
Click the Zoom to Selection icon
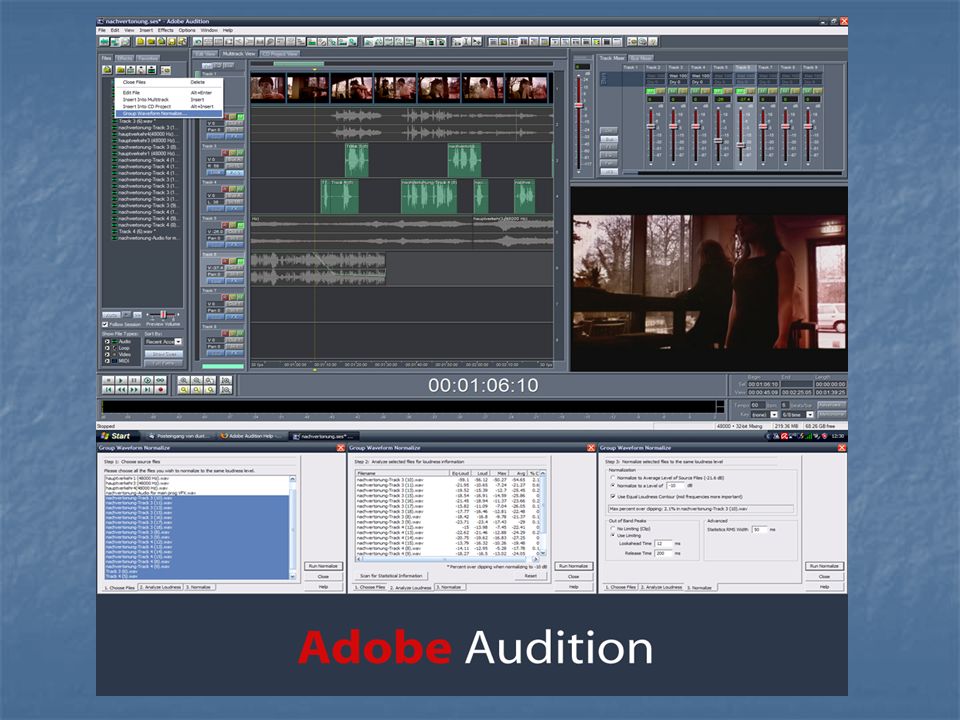pyautogui.click(x=183, y=389)
